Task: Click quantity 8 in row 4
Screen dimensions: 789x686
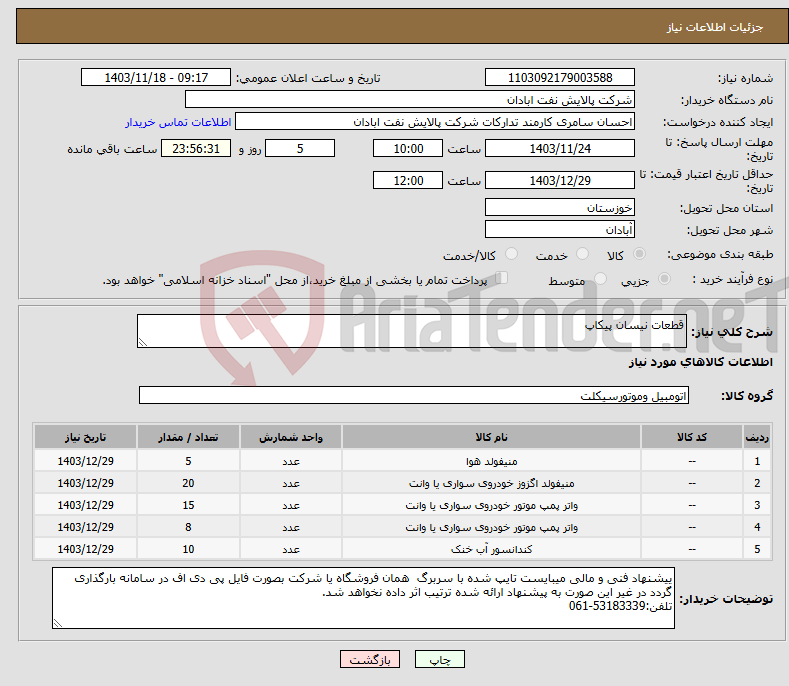Action: (188, 527)
